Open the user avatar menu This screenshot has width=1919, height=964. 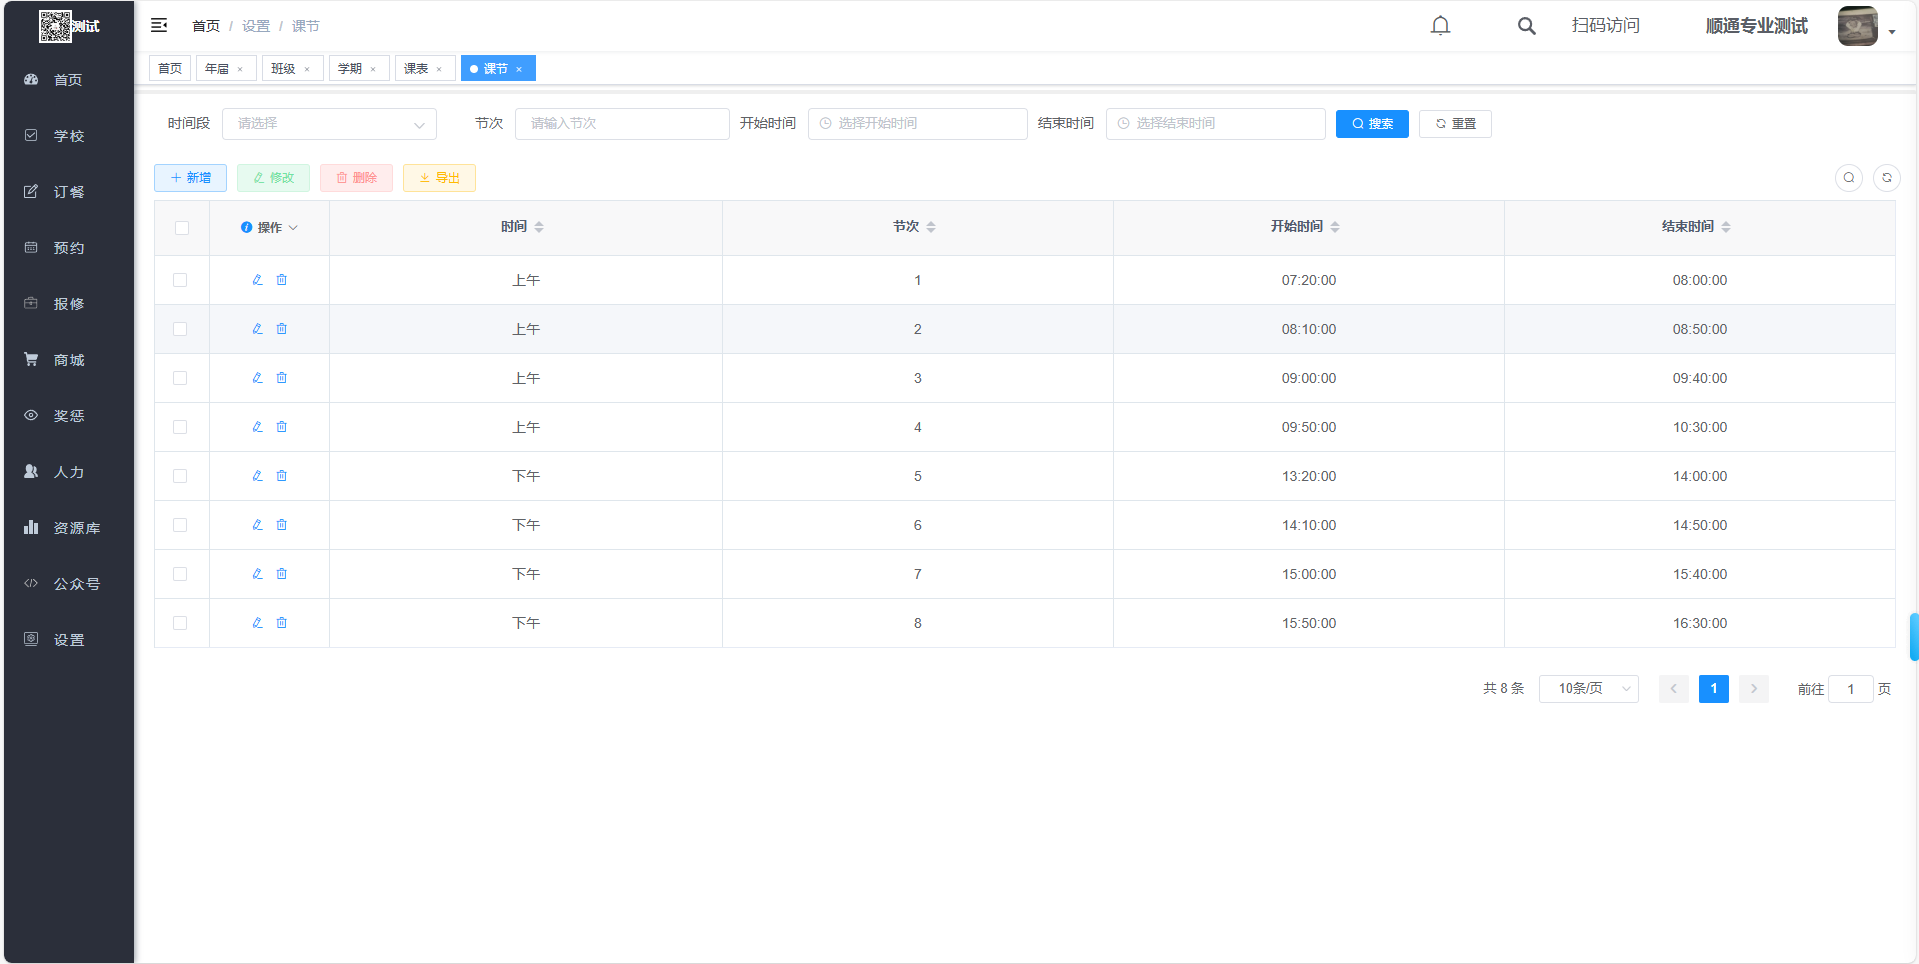(1857, 26)
